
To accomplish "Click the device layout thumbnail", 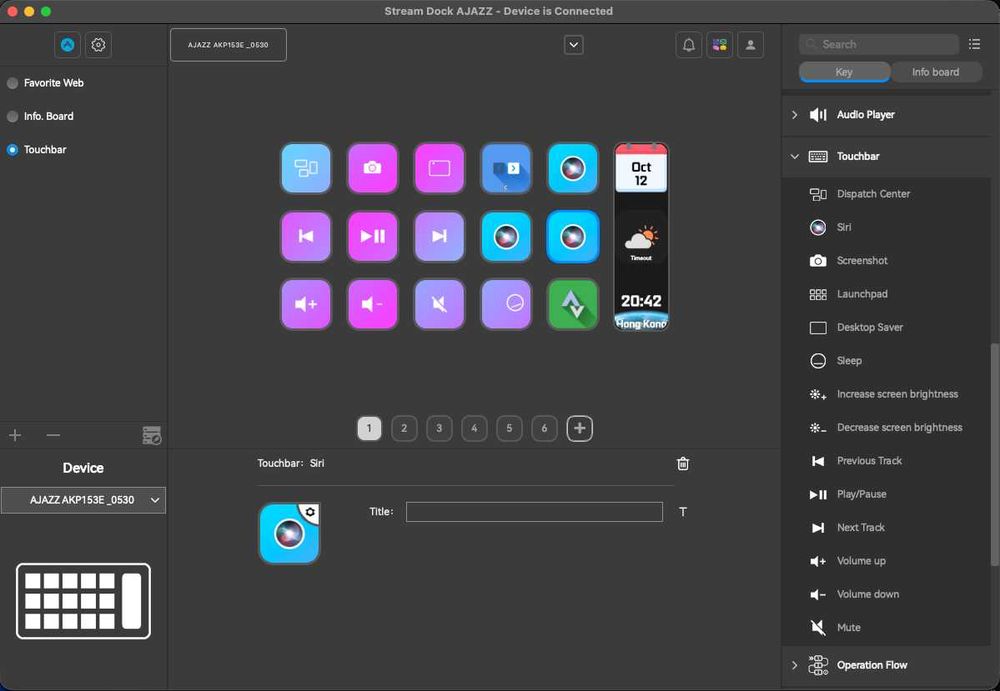I will click(84, 601).
